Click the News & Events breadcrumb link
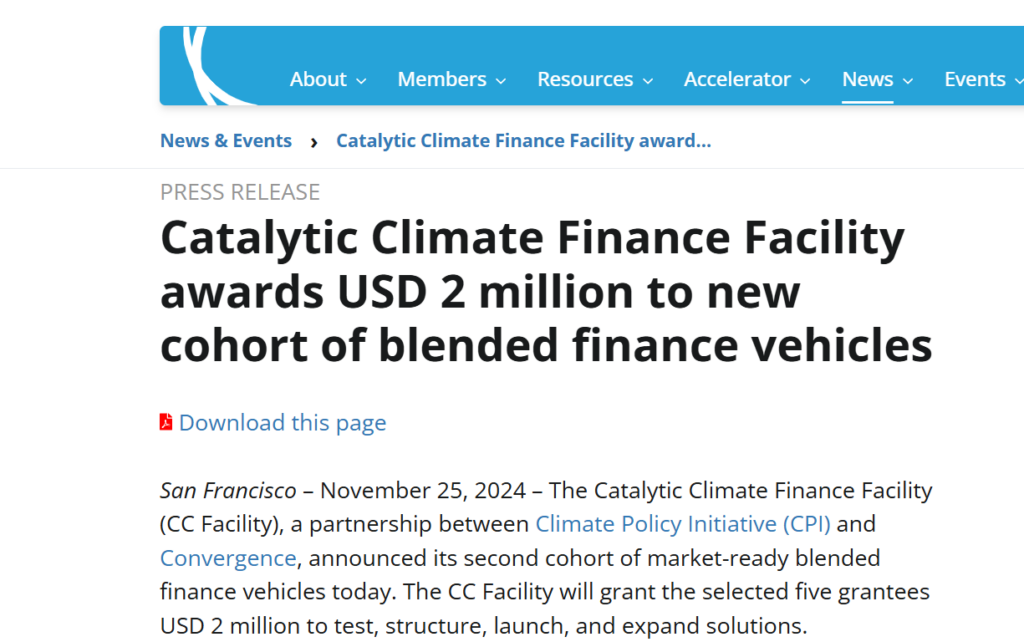This screenshot has height=642, width=1024. click(226, 140)
